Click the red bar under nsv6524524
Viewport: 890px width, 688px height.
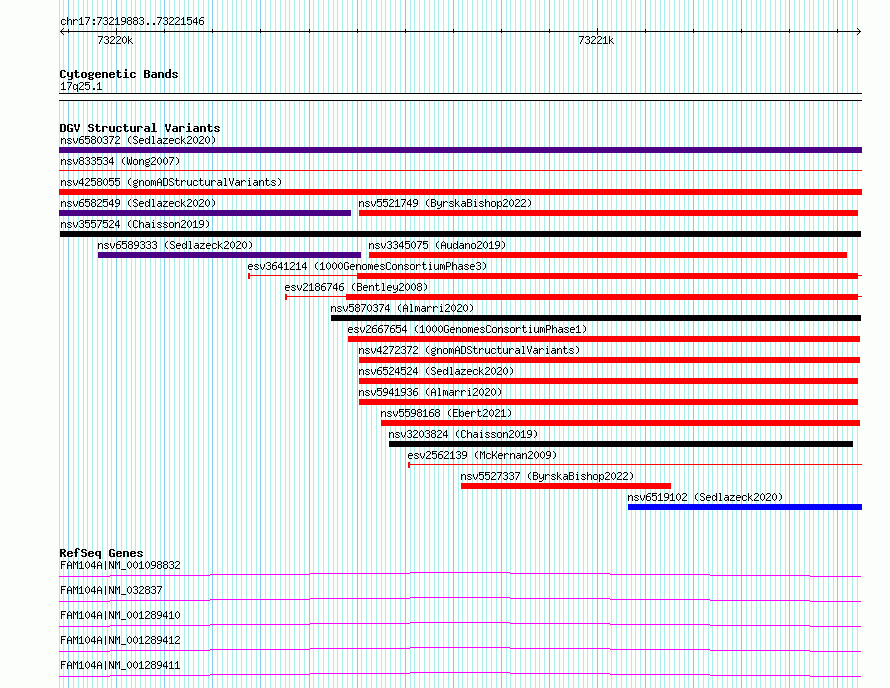pos(608,381)
